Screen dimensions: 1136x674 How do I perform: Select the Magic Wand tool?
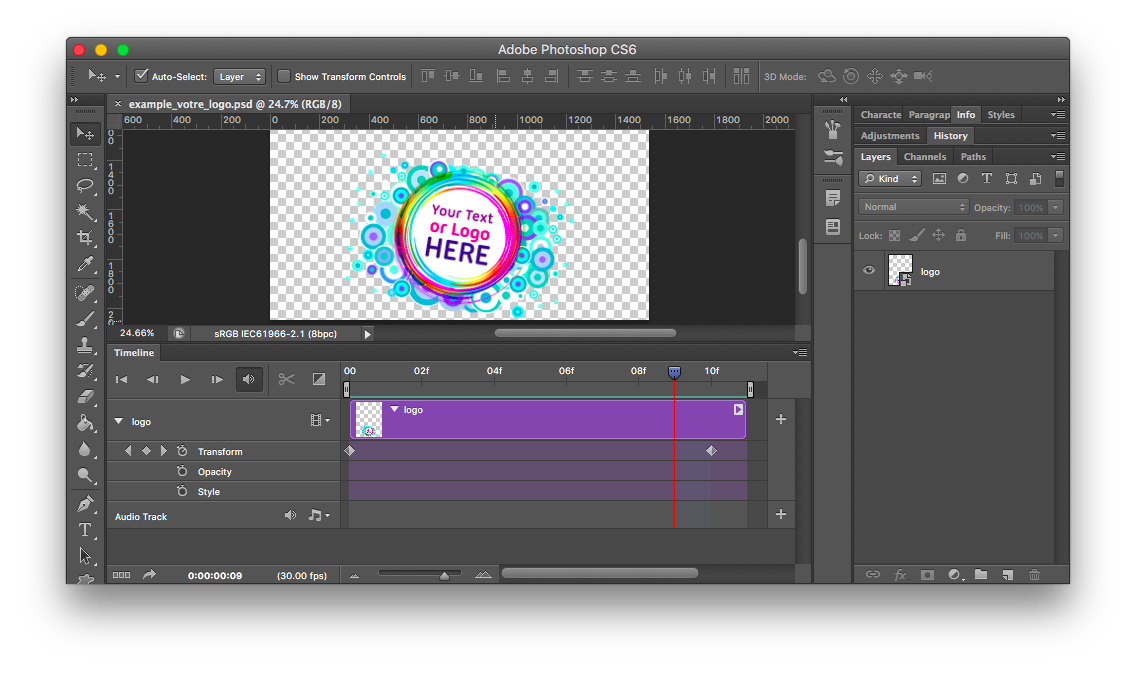[85, 212]
